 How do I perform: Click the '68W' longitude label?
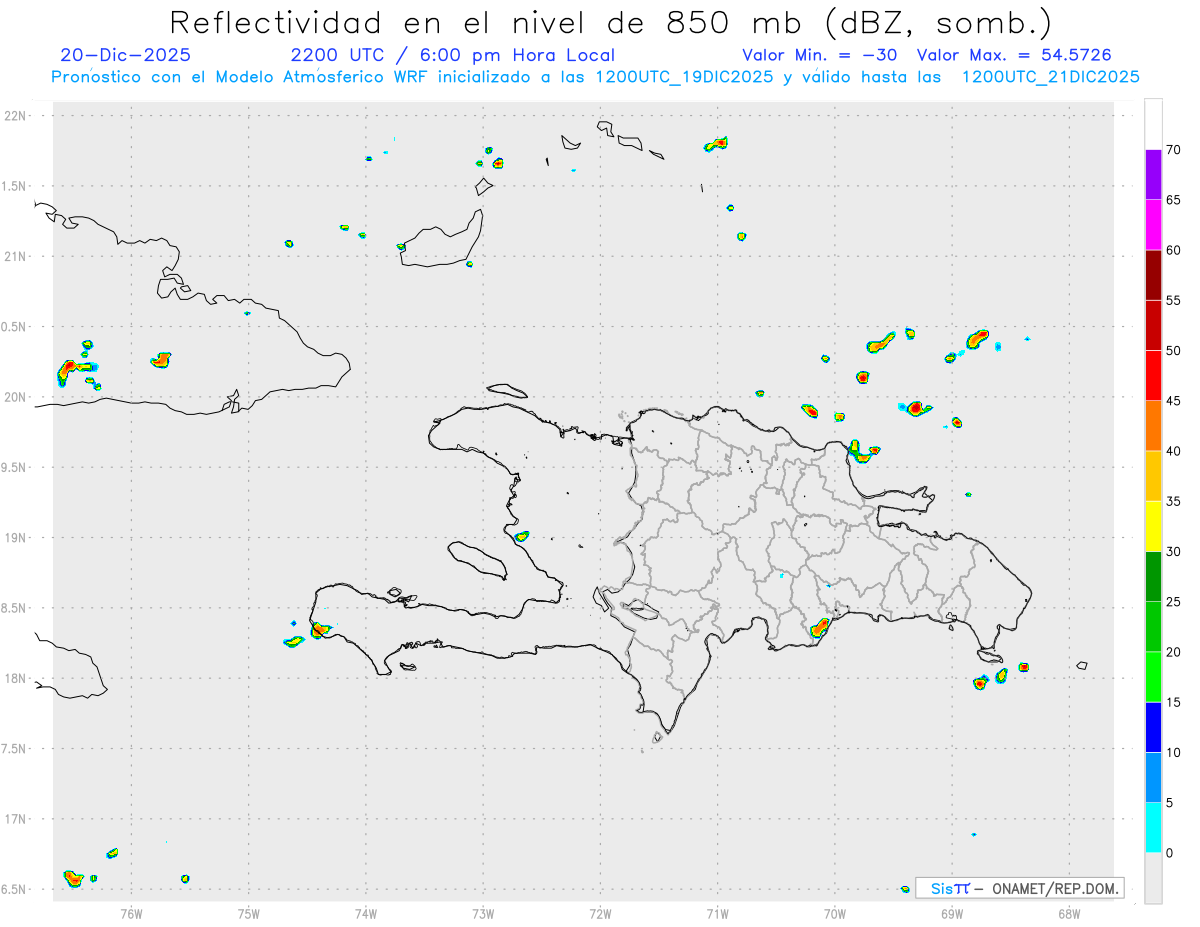(1069, 913)
